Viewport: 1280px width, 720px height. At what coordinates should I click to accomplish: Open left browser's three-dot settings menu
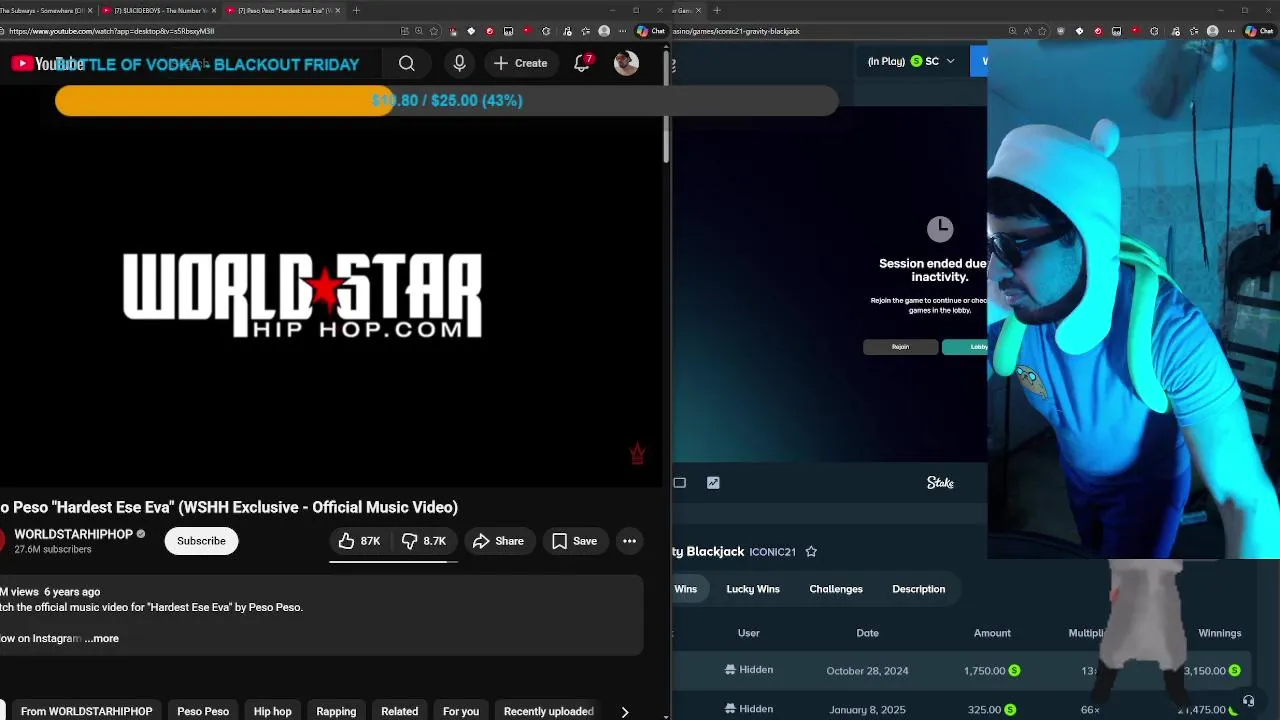(623, 31)
